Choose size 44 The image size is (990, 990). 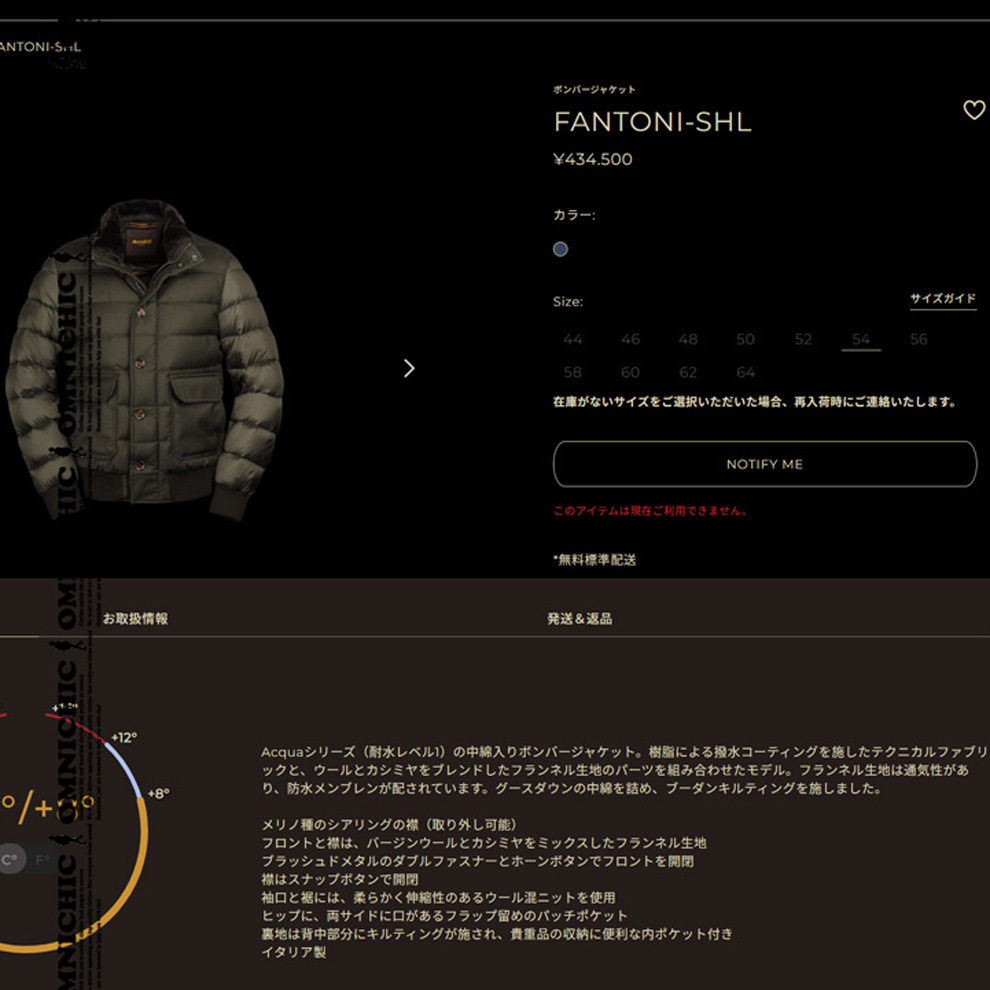click(x=573, y=339)
